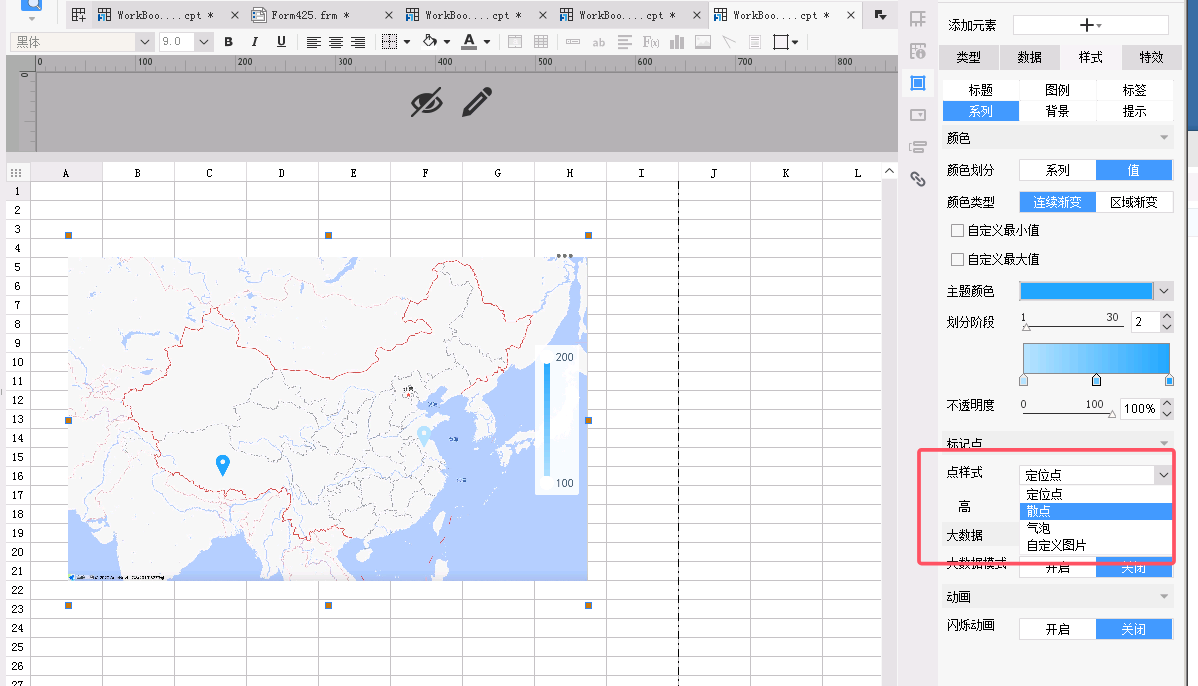Click the hide chart eye-slash icon
1198x686 pixels.
click(426, 102)
